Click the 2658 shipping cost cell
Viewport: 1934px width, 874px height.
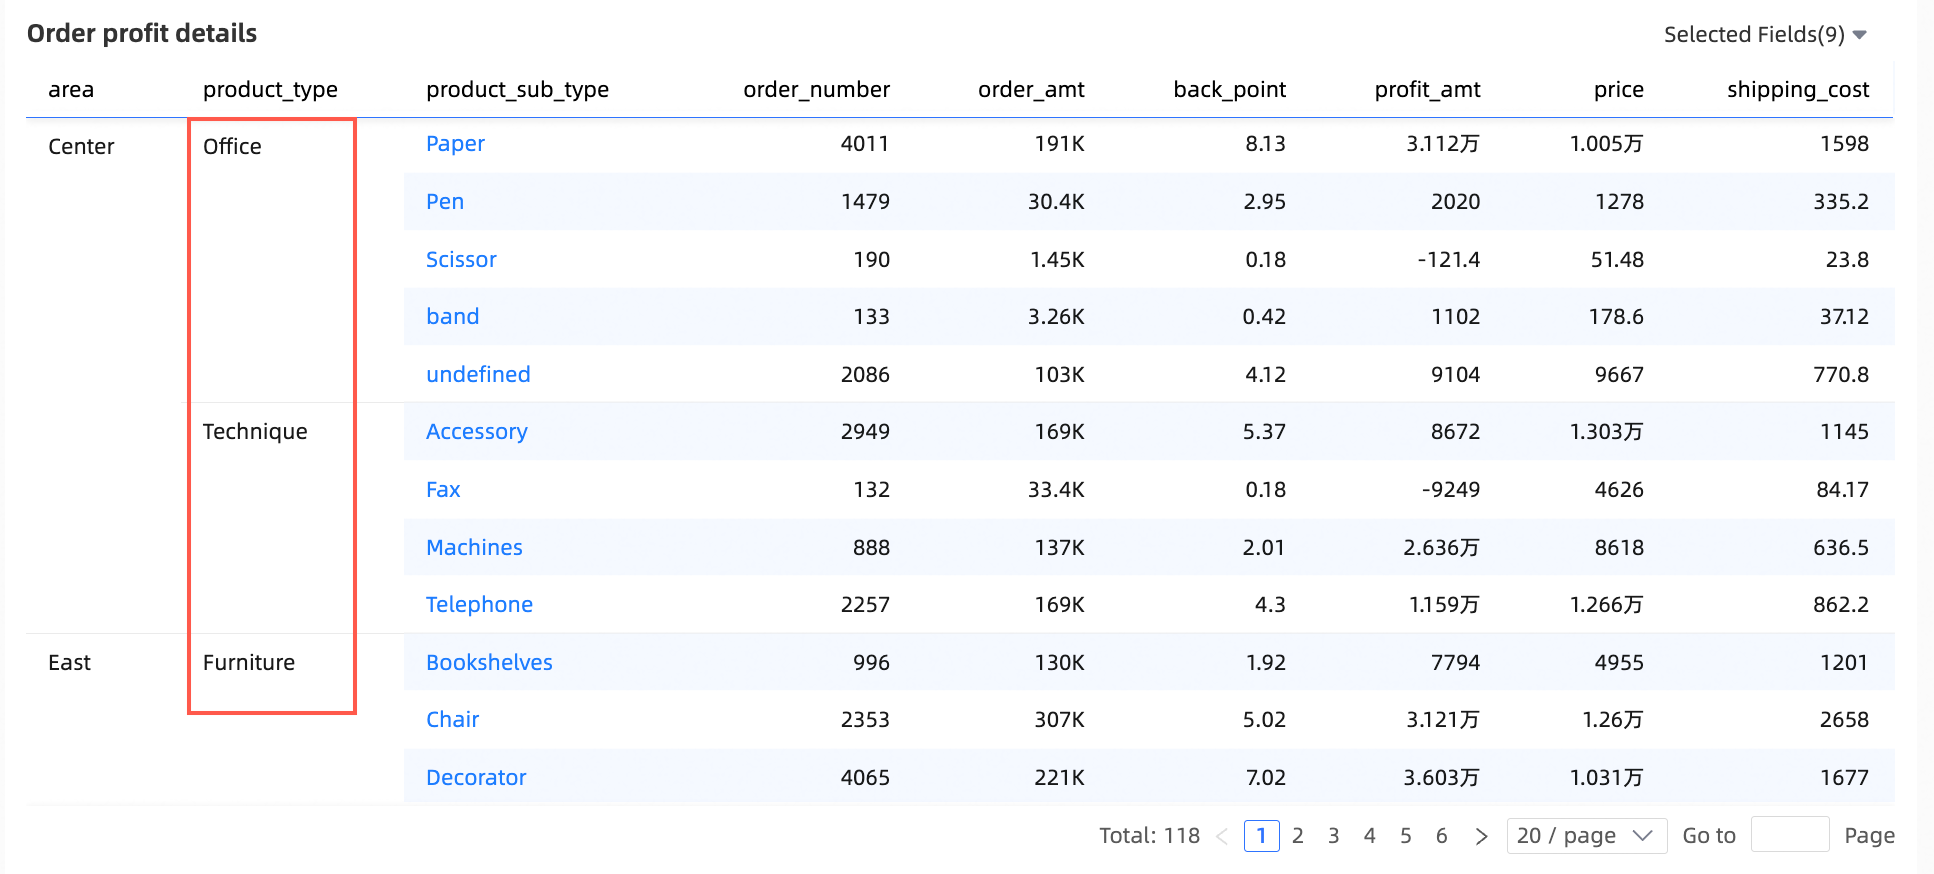coord(1844,719)
